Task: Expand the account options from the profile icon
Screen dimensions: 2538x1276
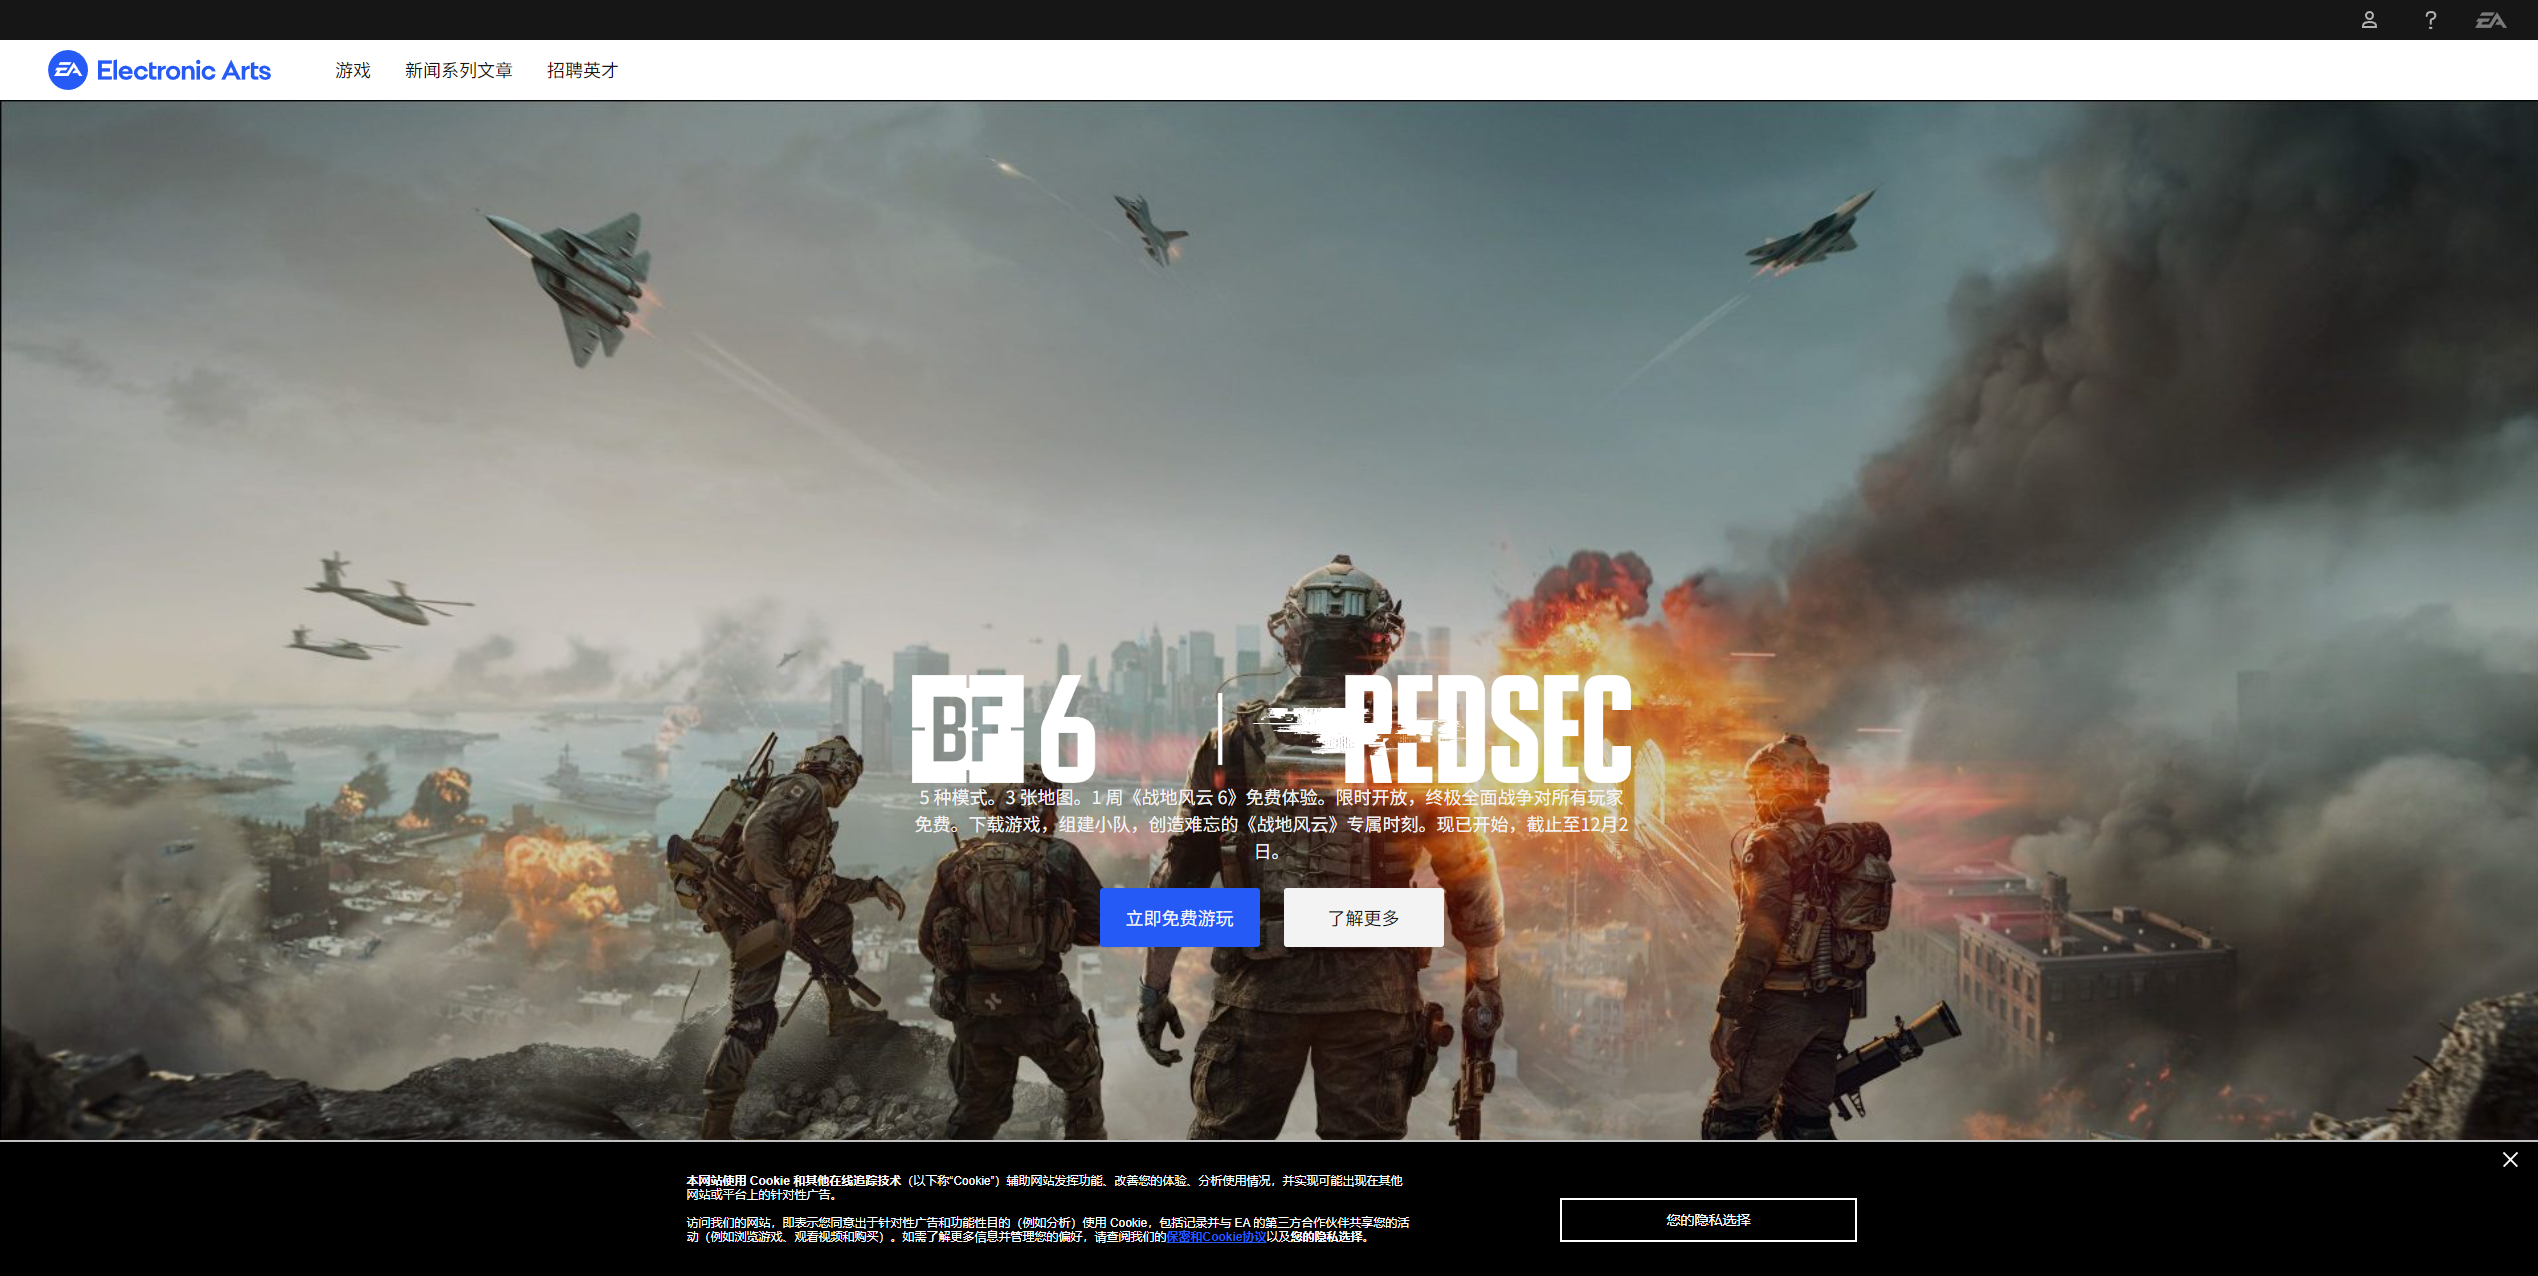Action: point(2369,19)
